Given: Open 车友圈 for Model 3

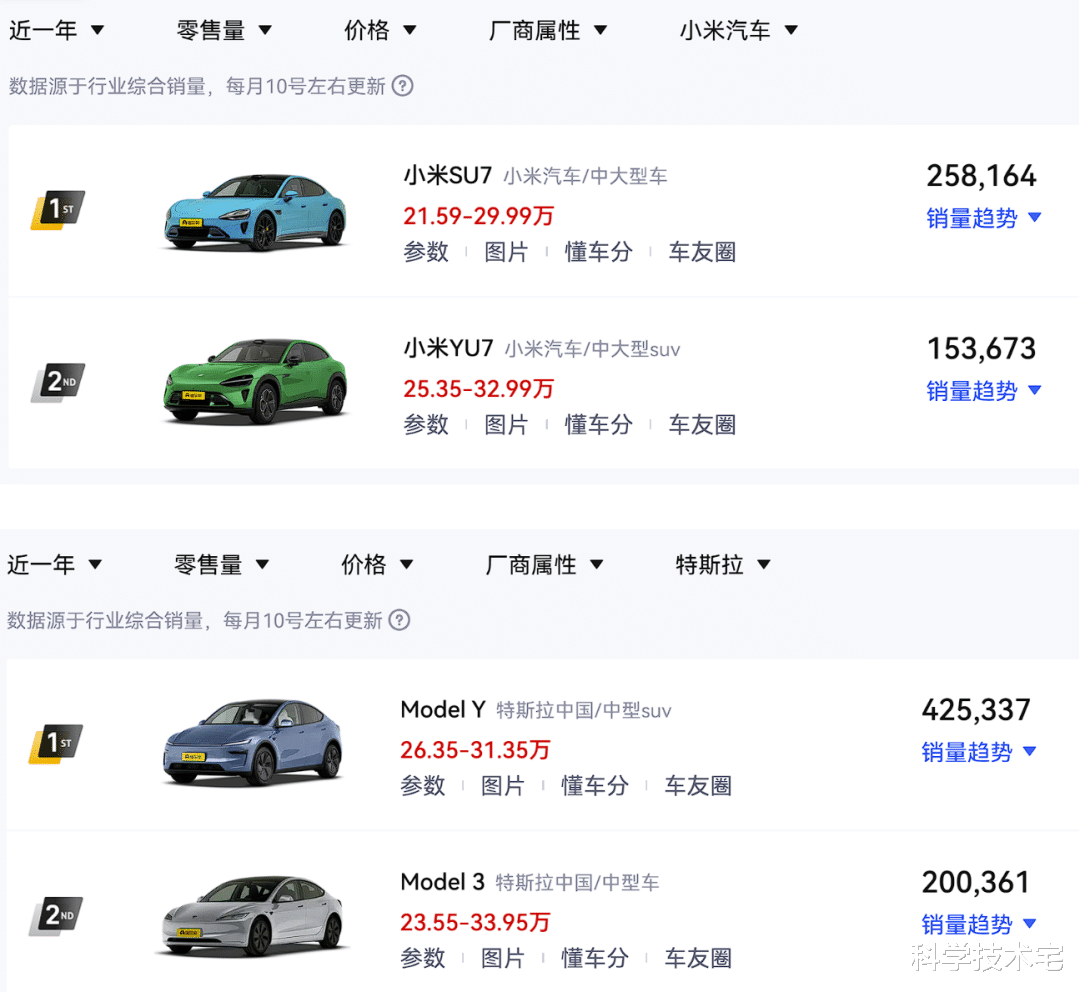Looking at the screenshot, I should click(698, 958).
